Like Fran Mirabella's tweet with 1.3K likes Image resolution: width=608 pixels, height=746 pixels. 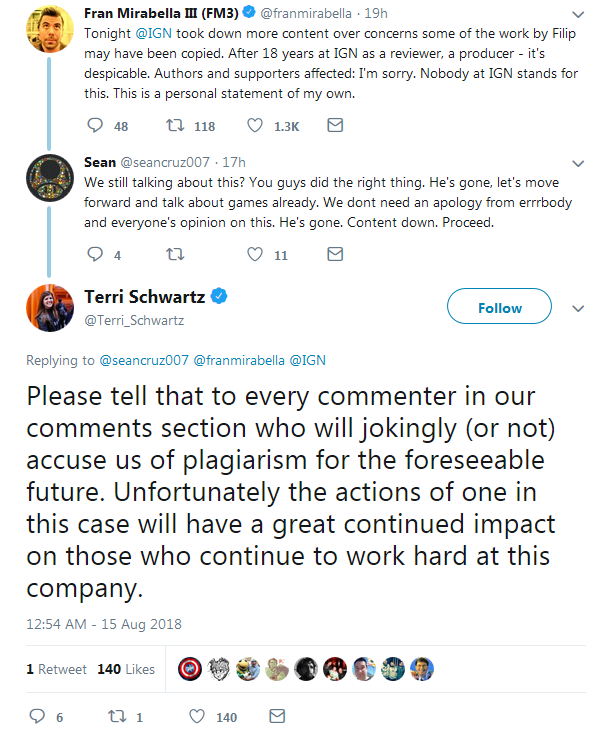(255, 125)
